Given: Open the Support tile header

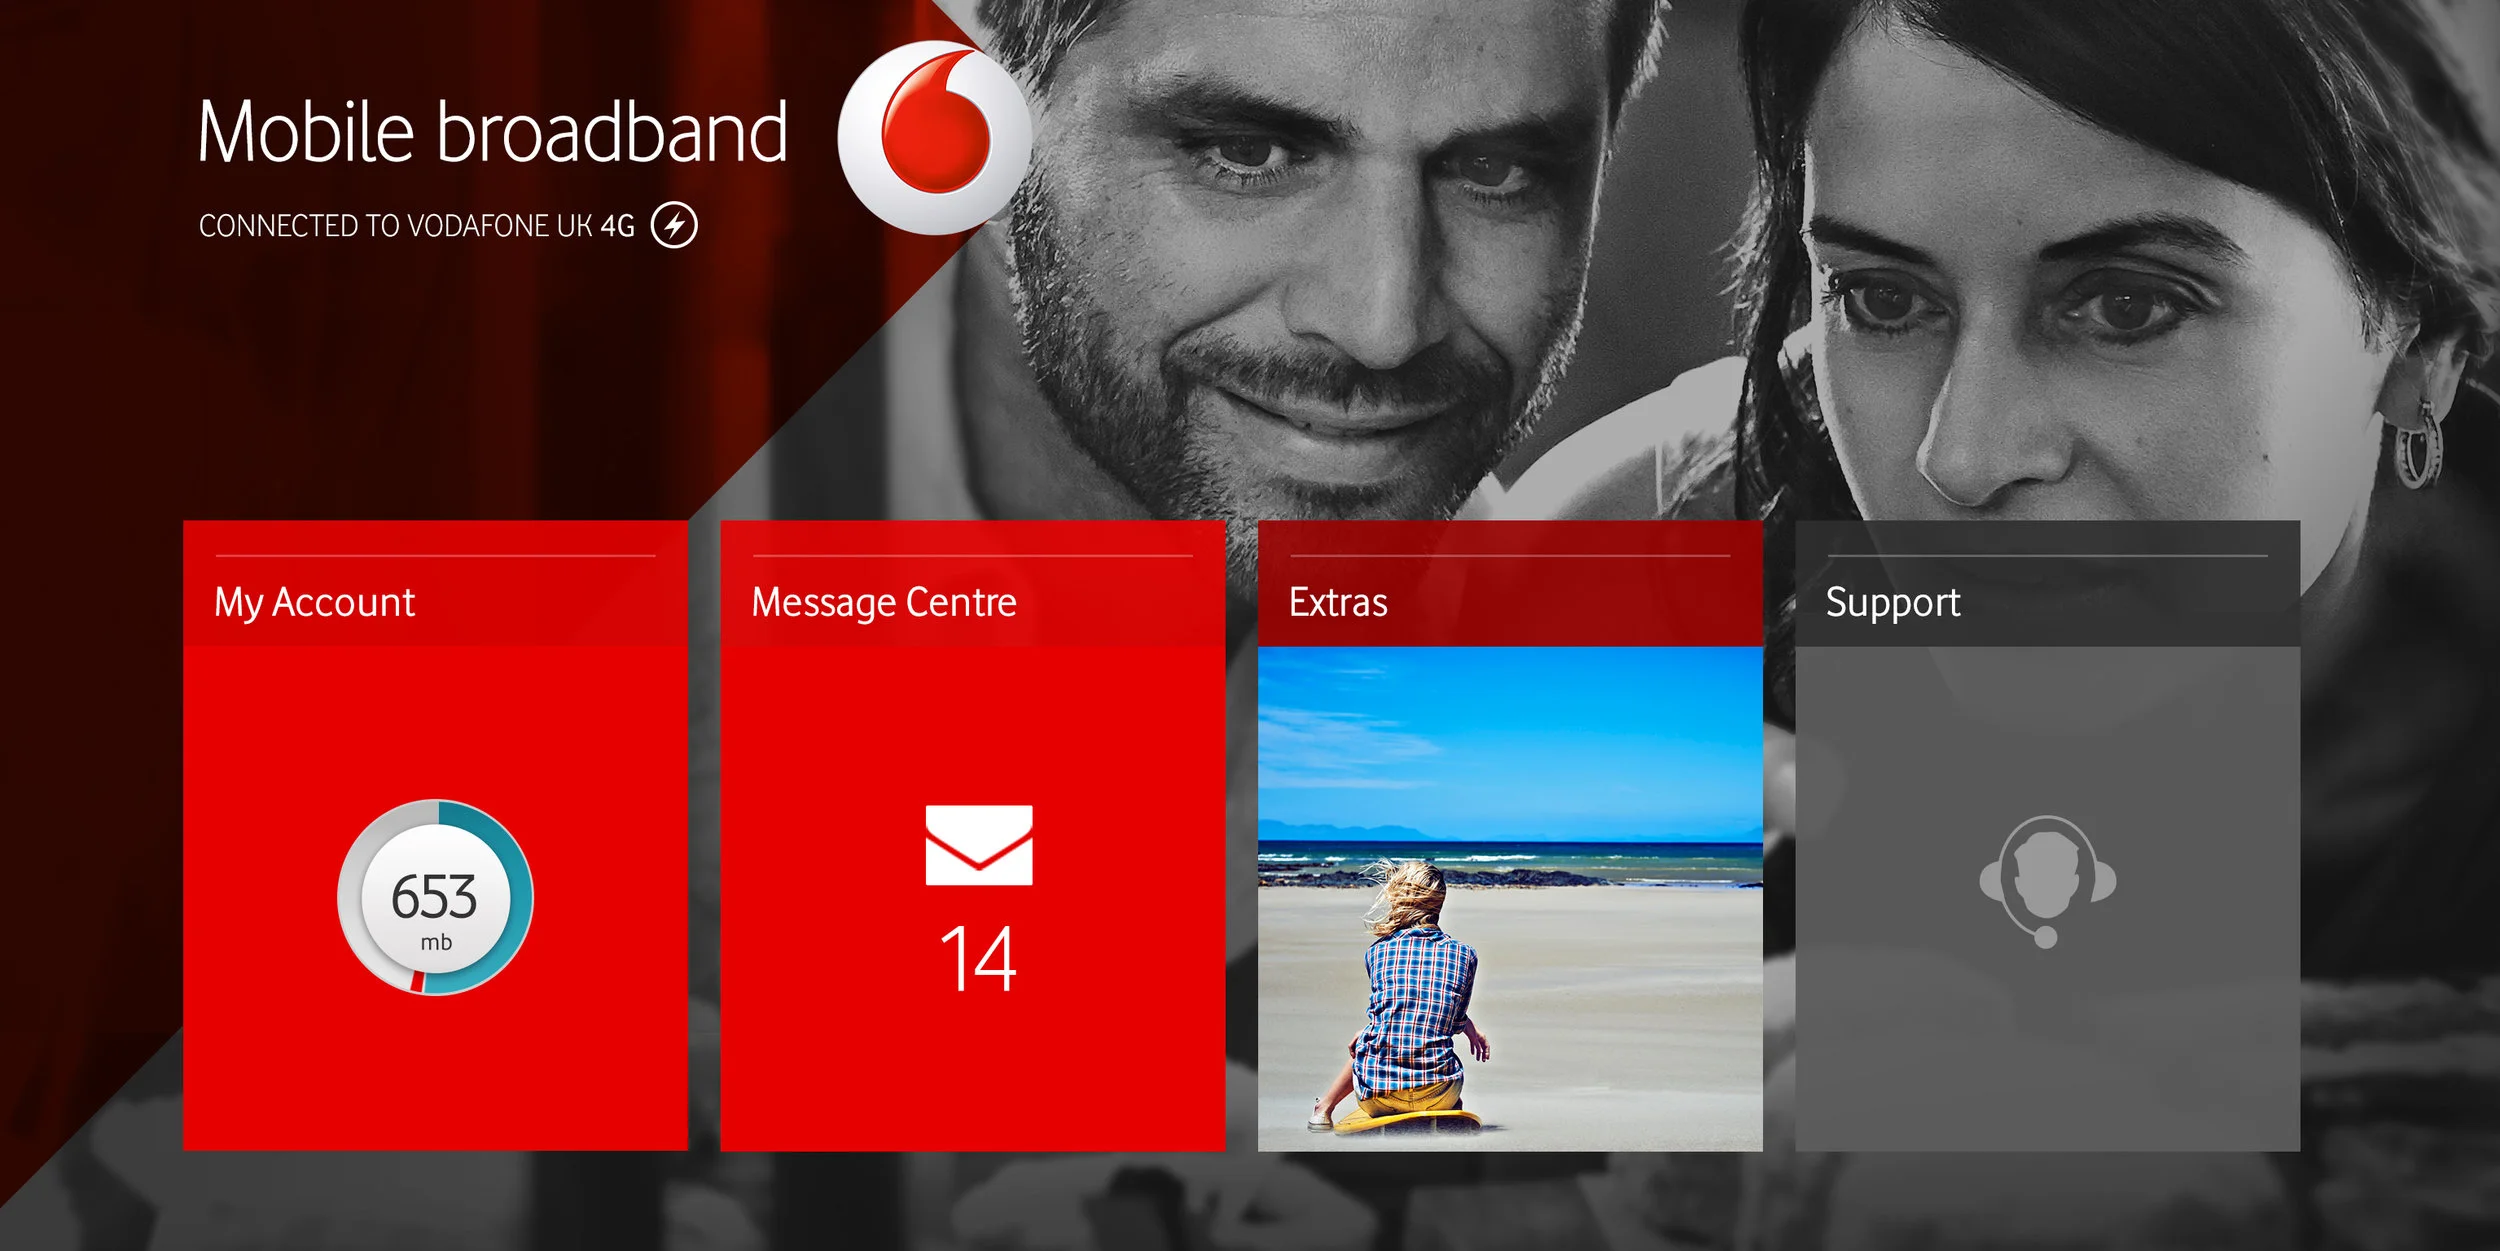Looking at the screenshot, I should [x=2047, y=583].
